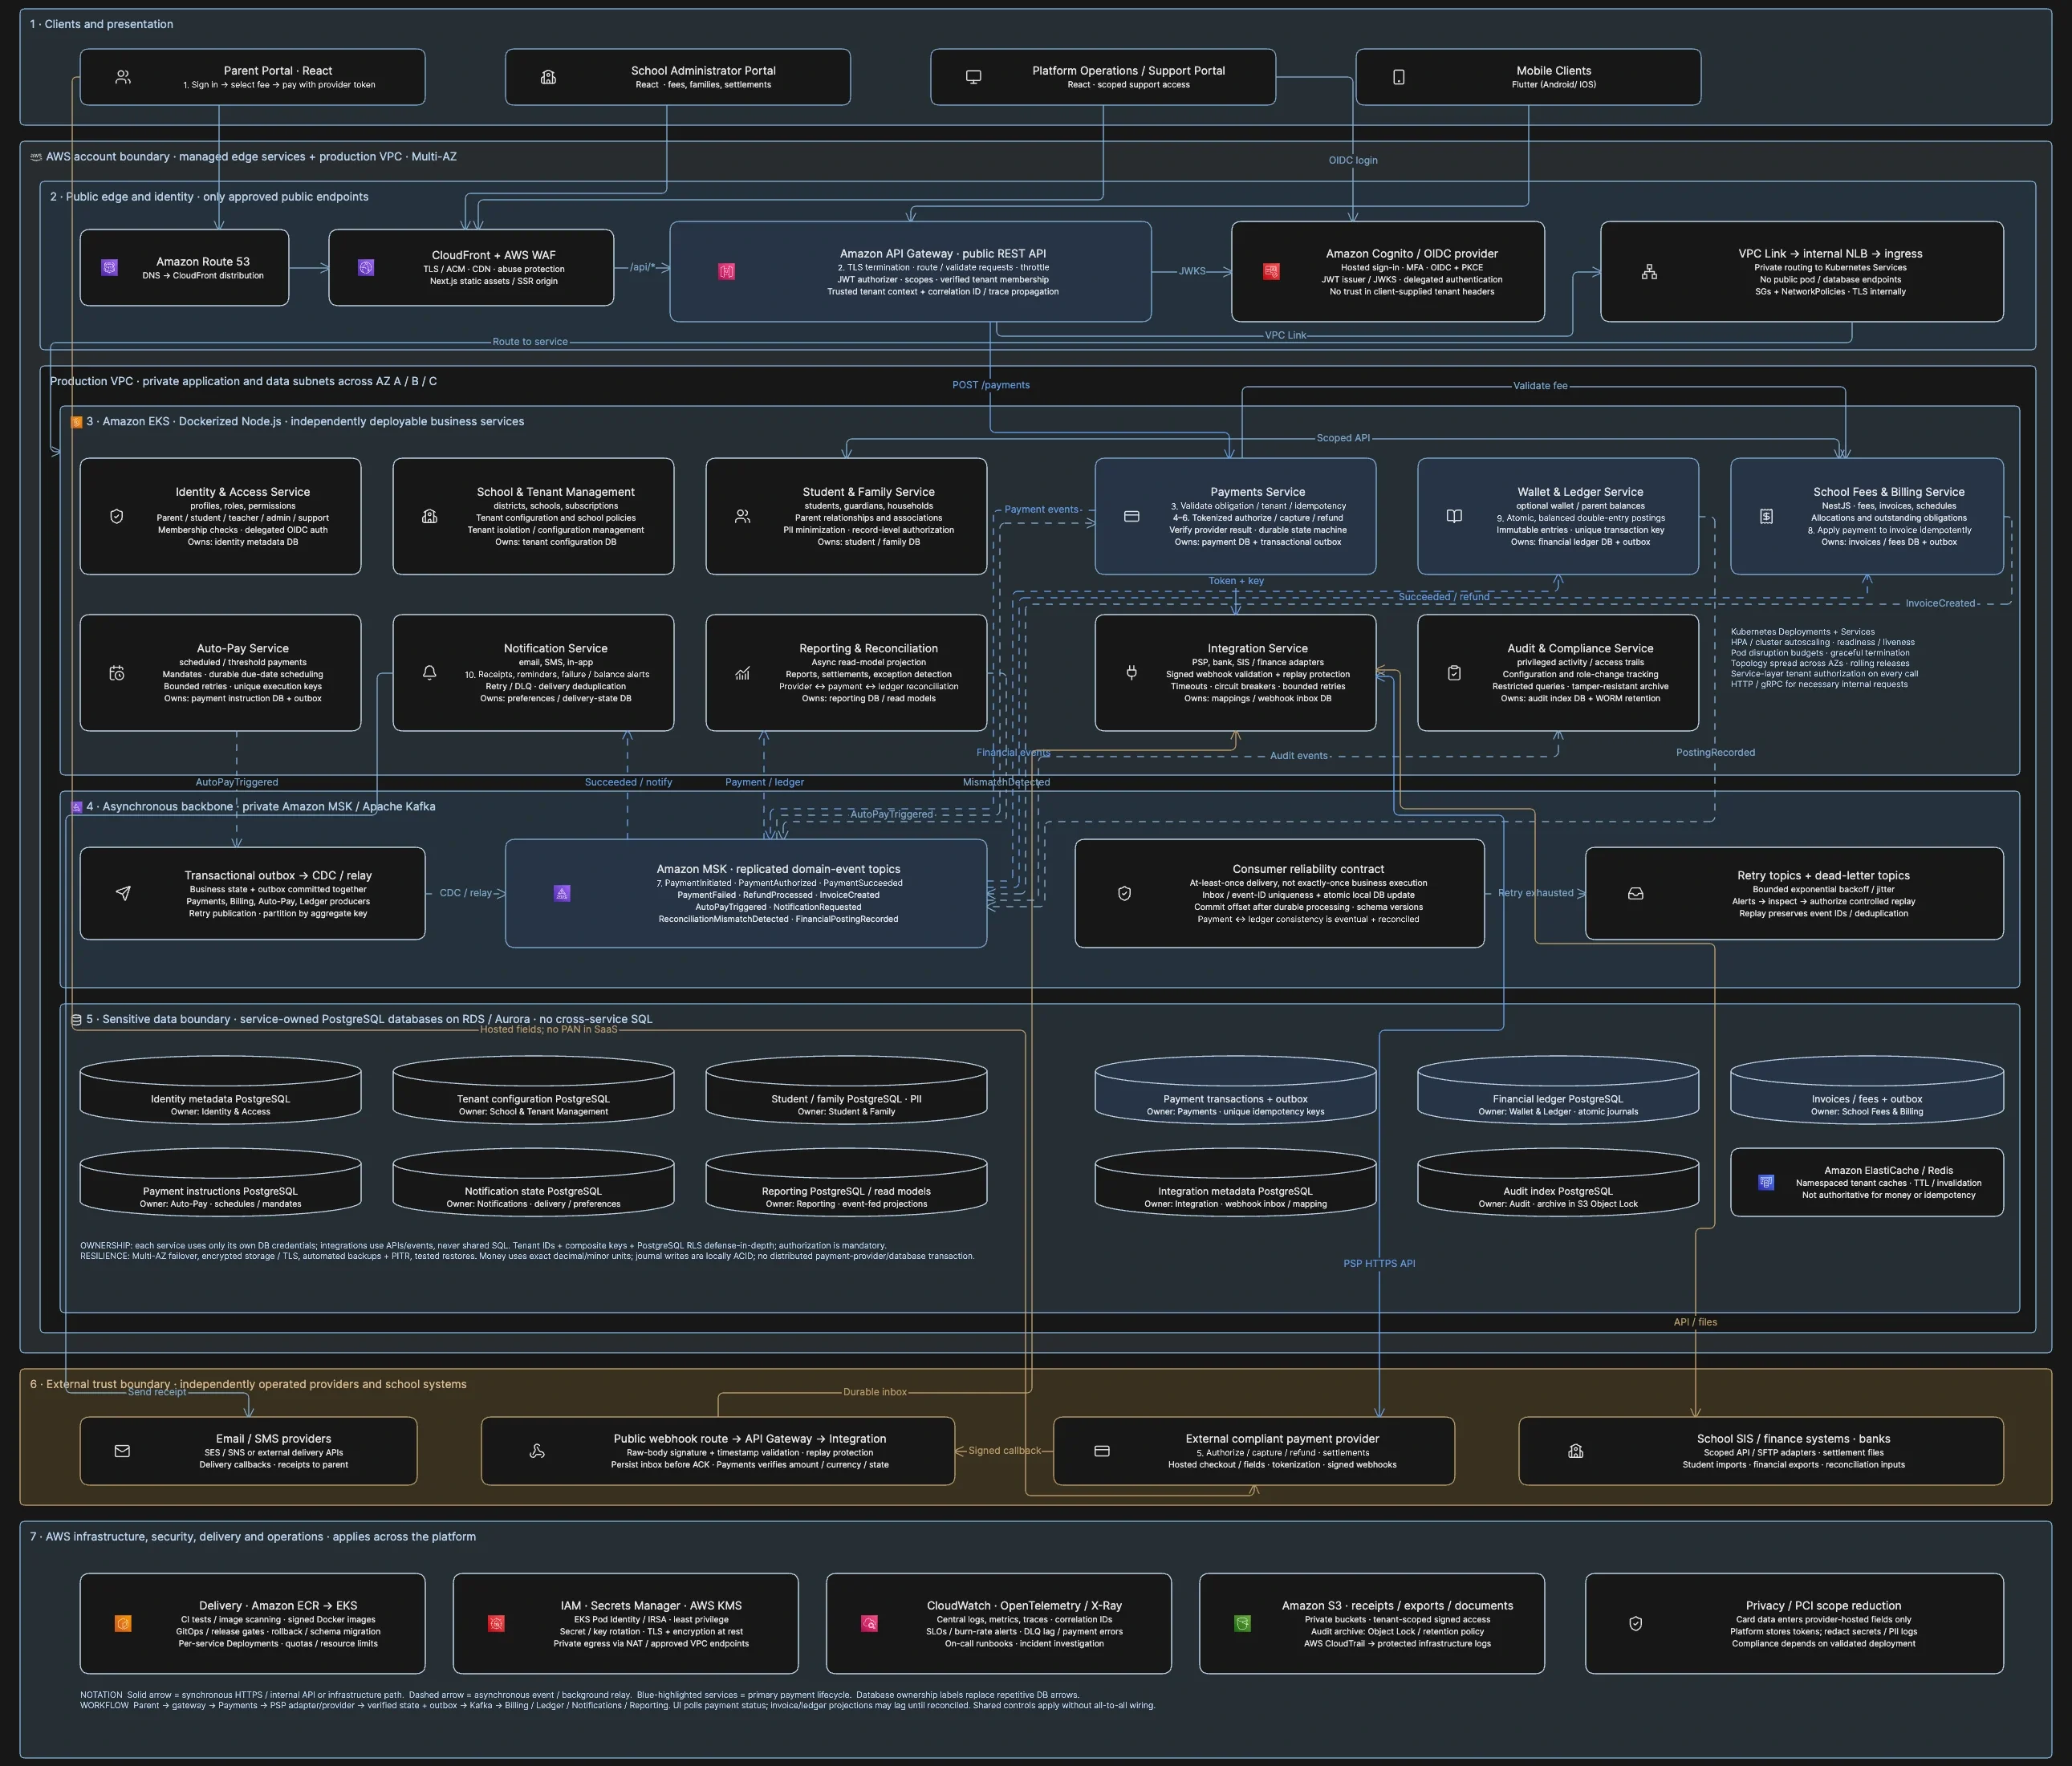Click the Amazon Cognito red icon
The width and height of the screenshot is (2072, 1766).
pos(1271,271)
